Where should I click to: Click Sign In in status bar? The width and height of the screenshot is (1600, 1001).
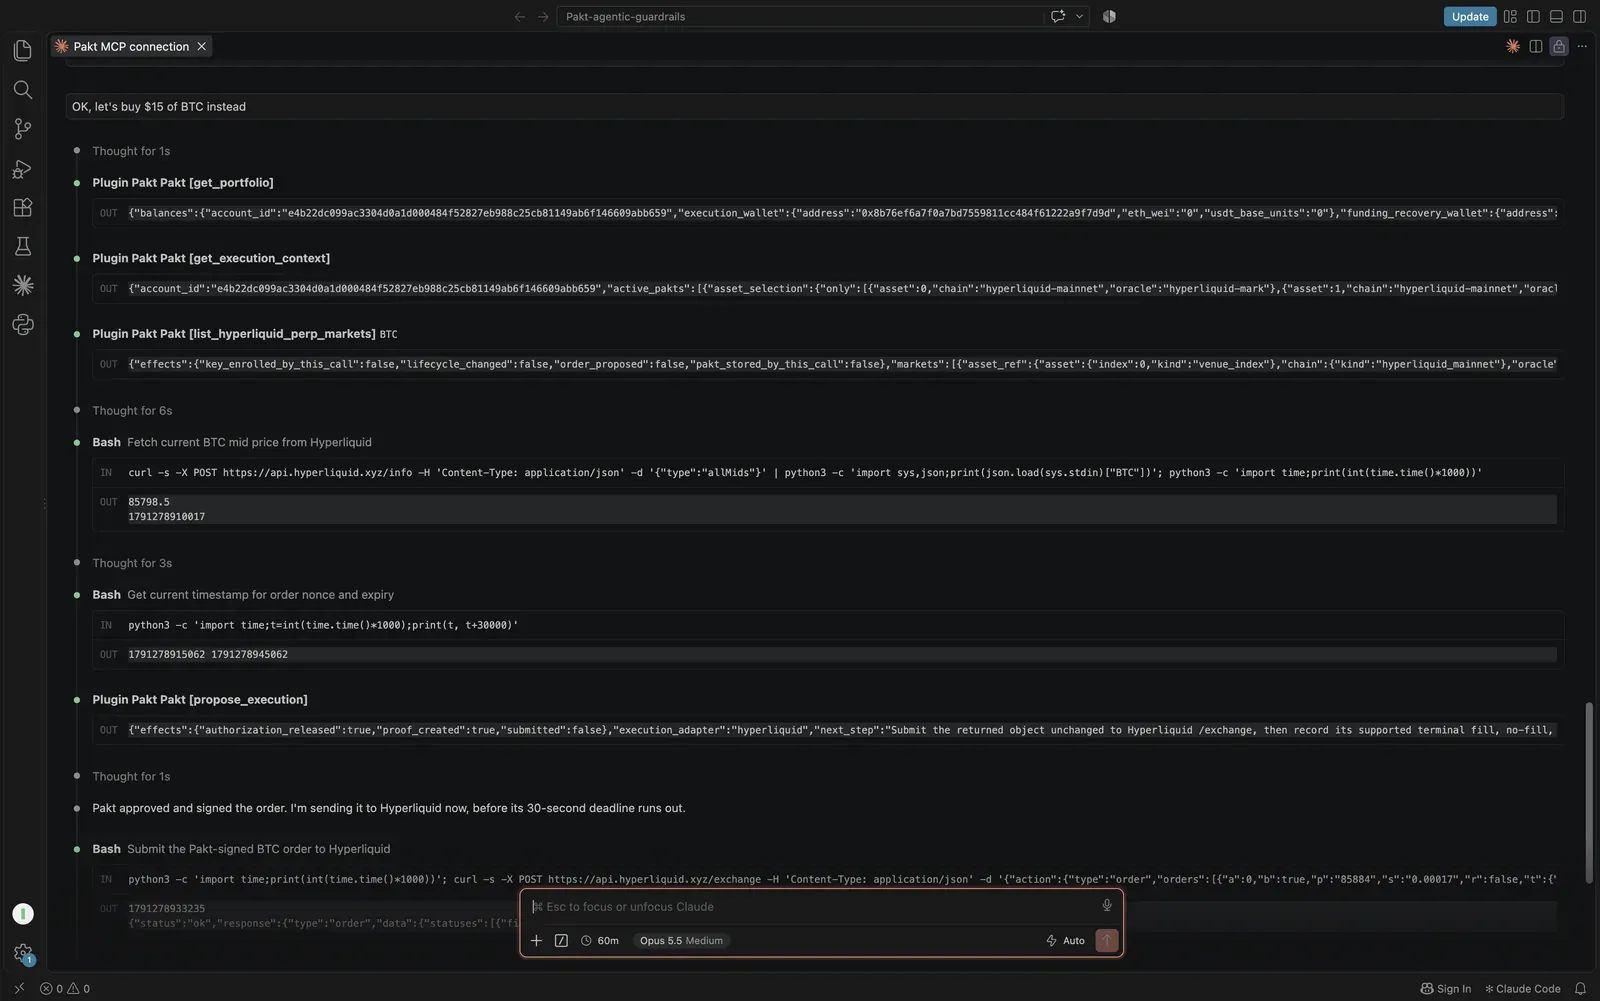pyautogui.click(x=1446, y=989)
